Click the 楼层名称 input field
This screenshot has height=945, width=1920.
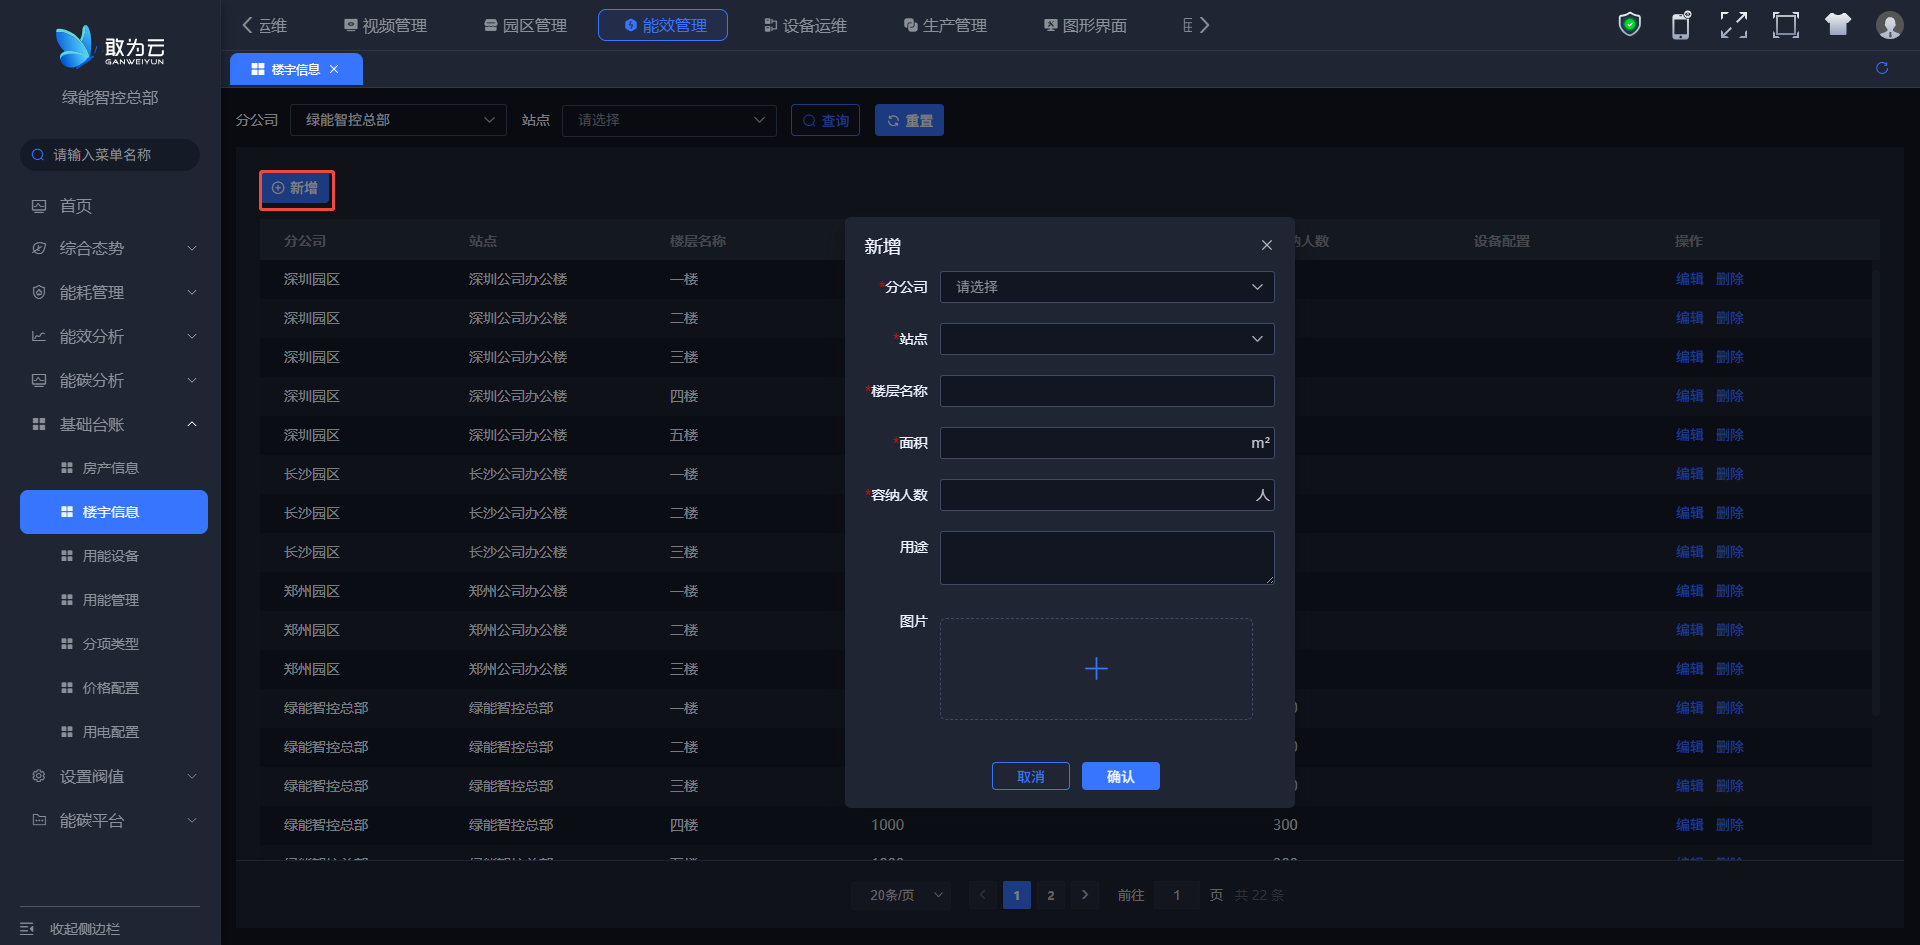(1106, 391)
